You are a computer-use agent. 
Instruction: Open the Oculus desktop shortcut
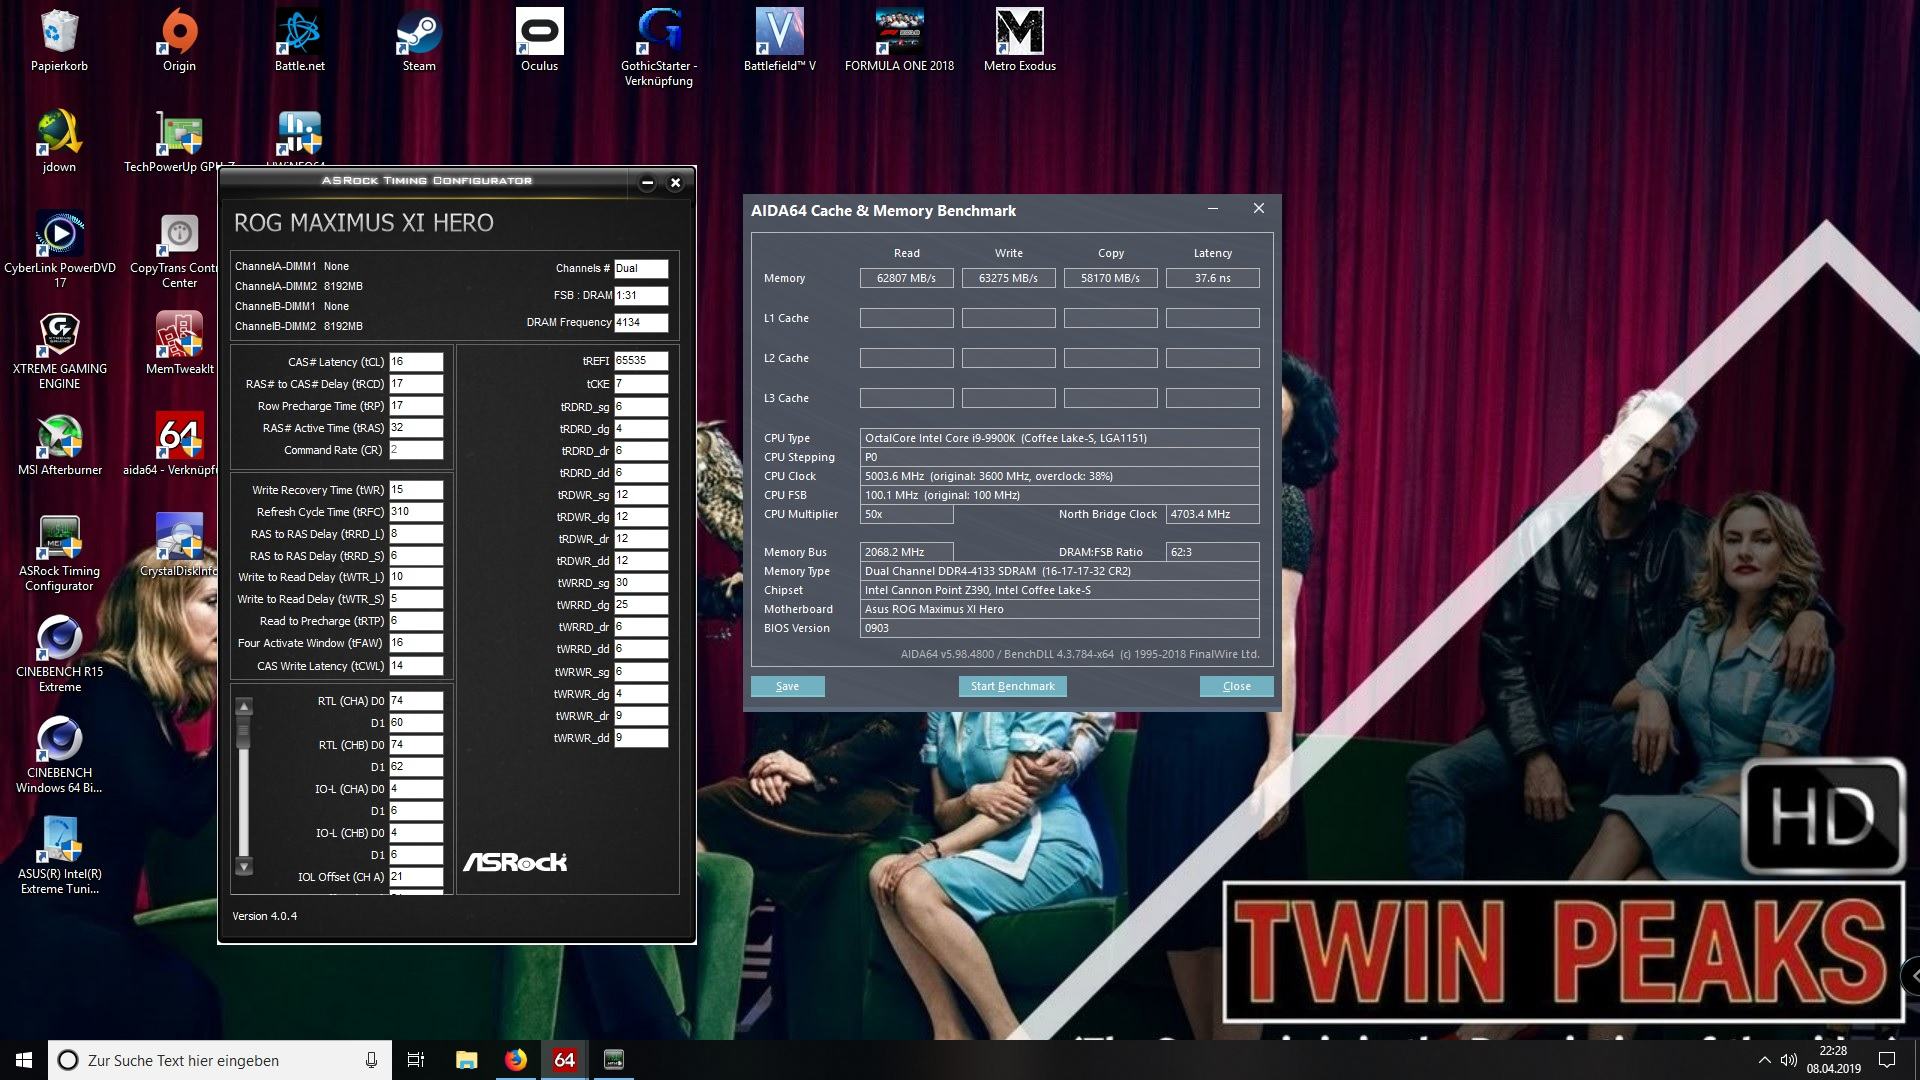click(539, 40)
